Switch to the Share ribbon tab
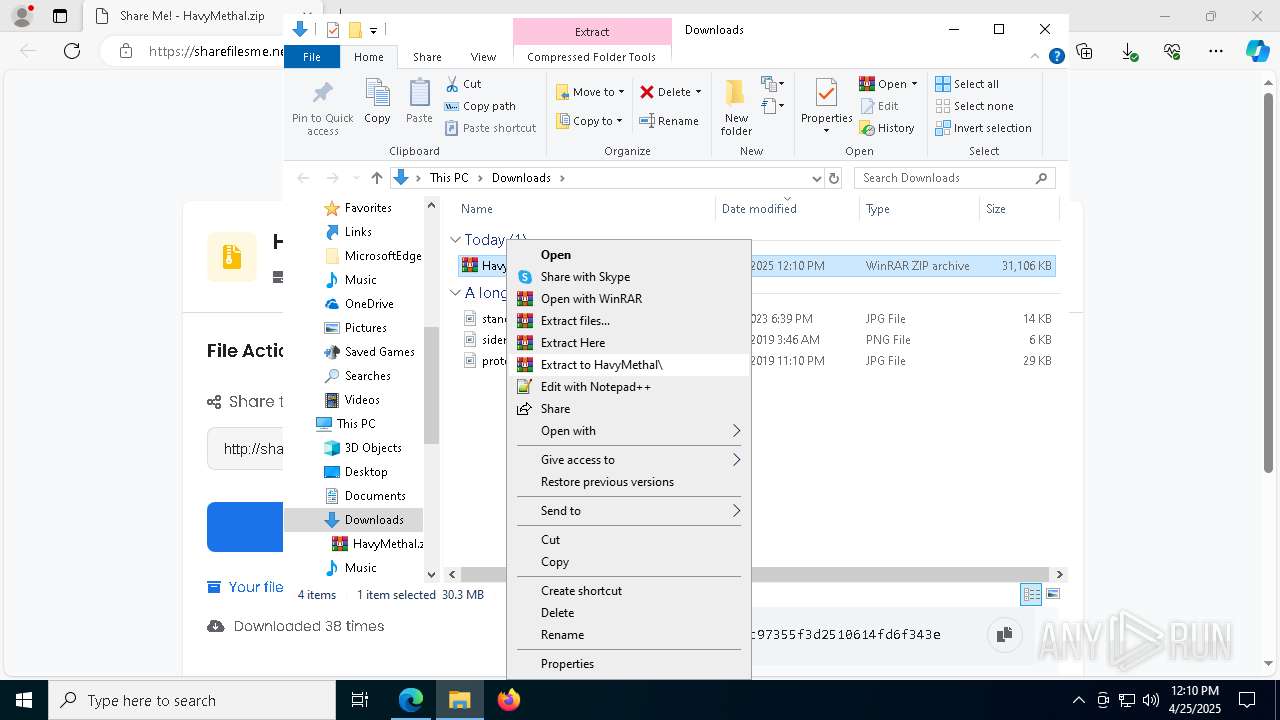This screenshot has height=720, width=1280. pyautogui.click(x=427, y=57)
